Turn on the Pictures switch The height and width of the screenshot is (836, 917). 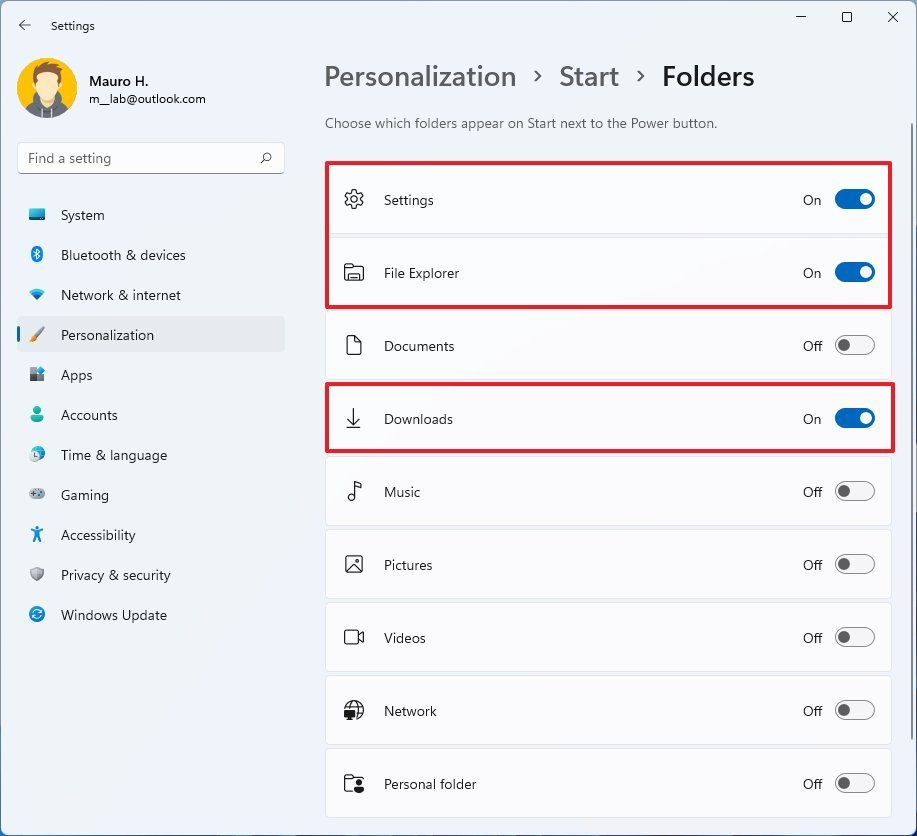click(854, 564)
